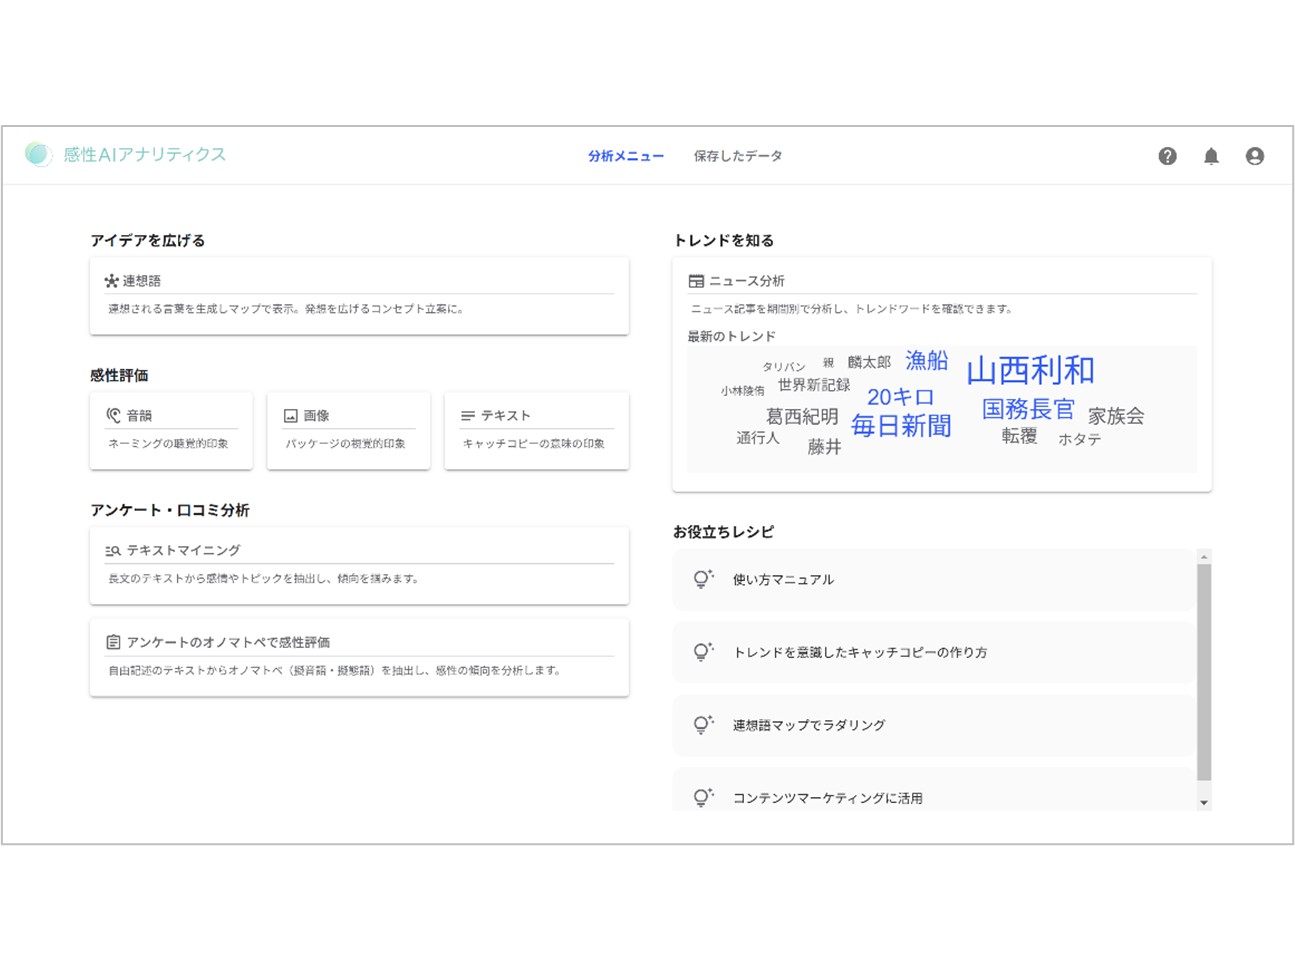Click the recipe list scroll down arrow

[x=1204, y=802]
